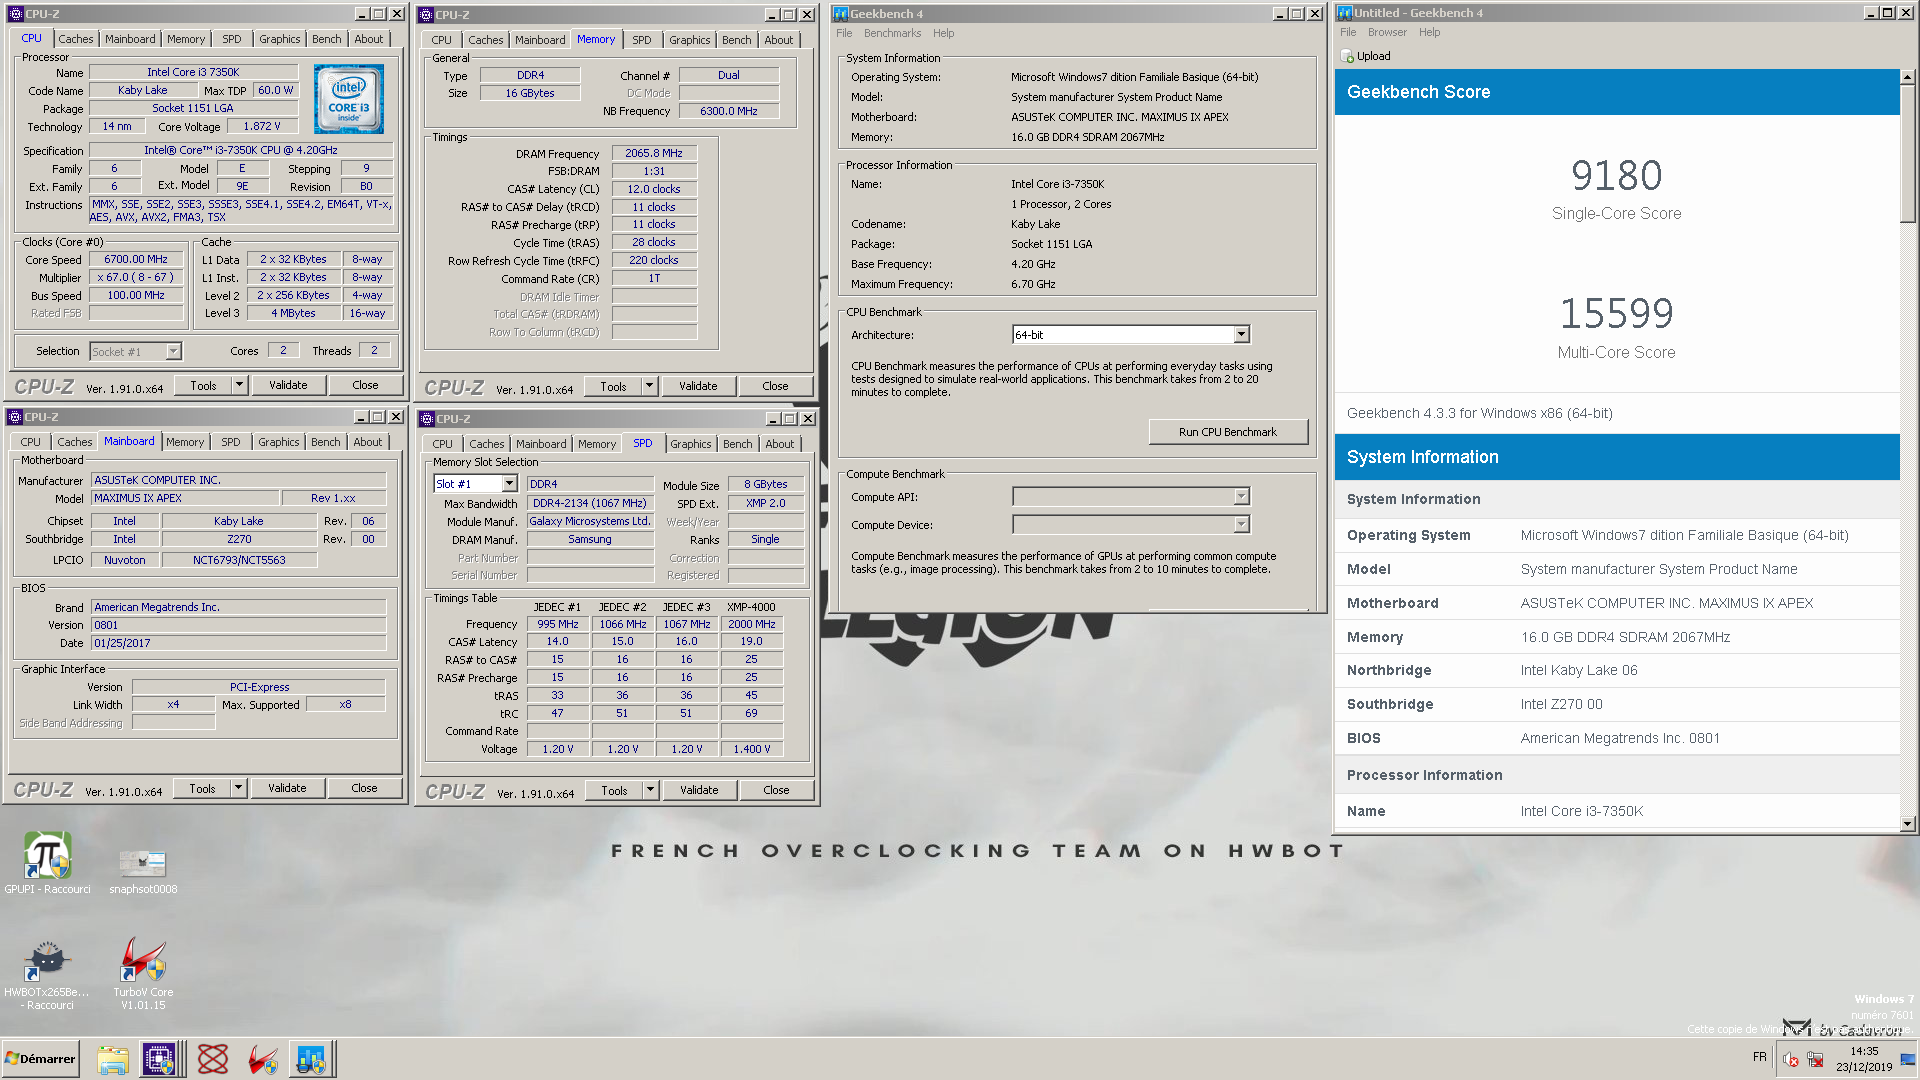Open Tools arrow in CPU-Z Mainboard window

click(238, 789)
